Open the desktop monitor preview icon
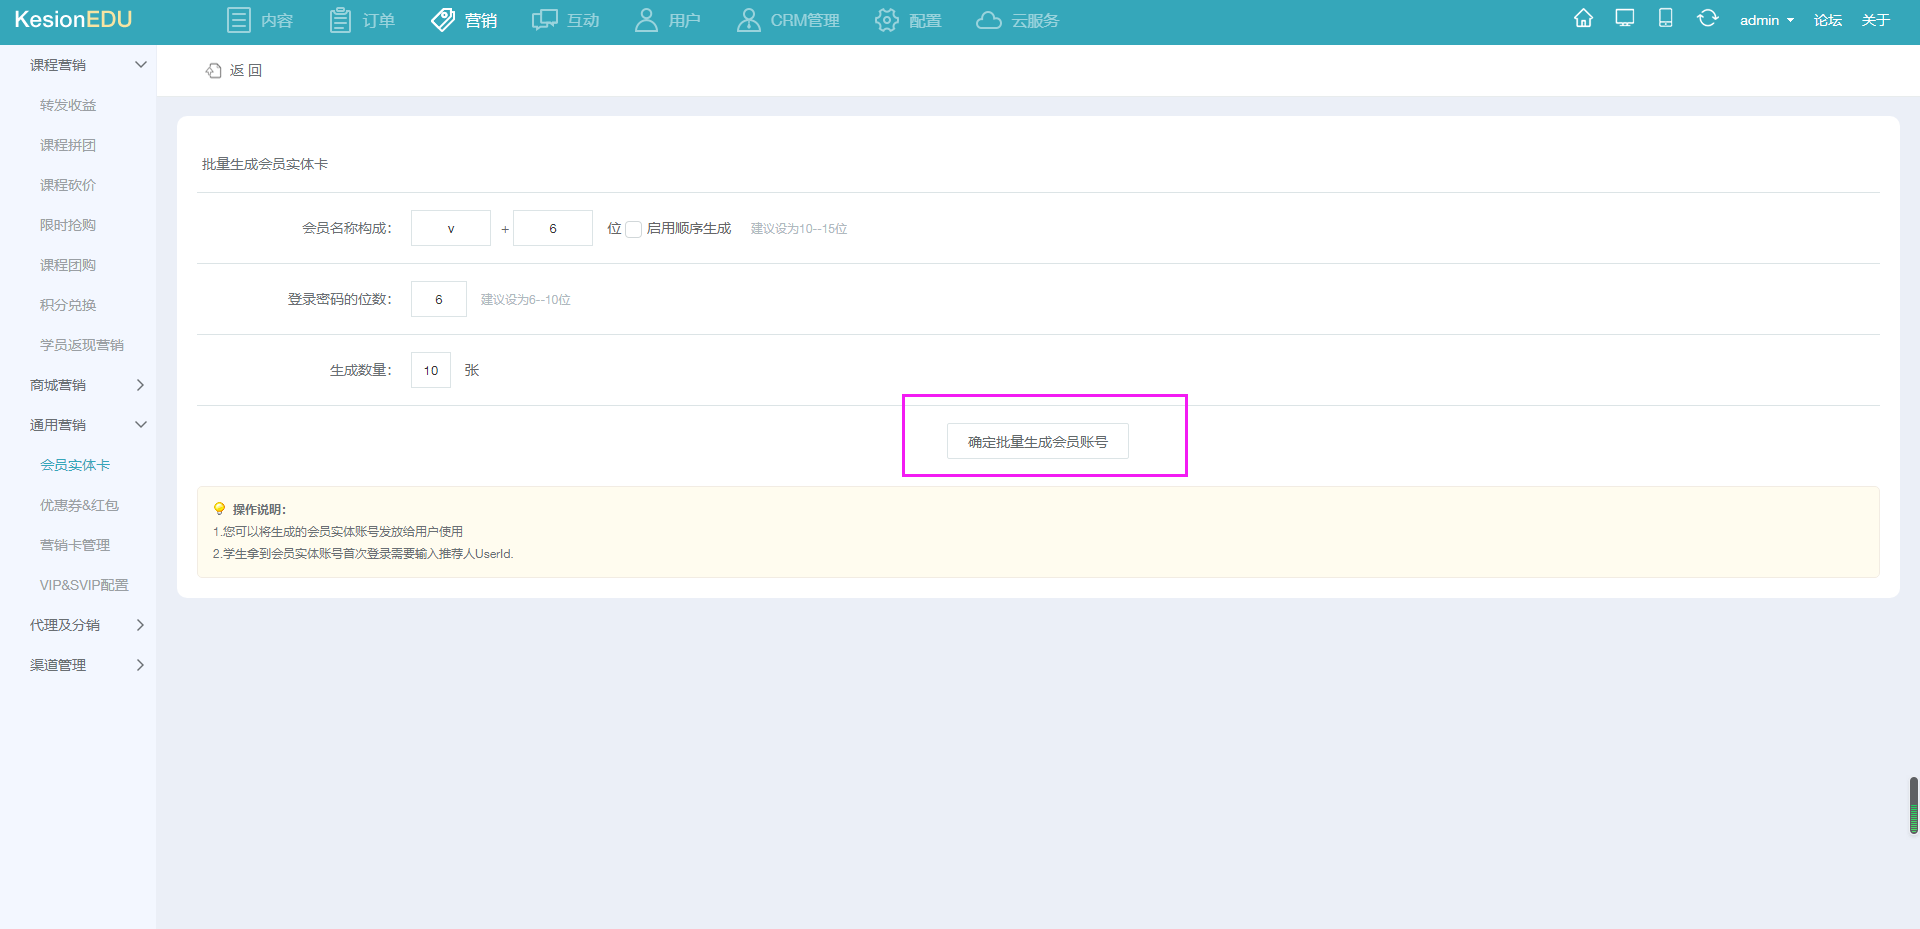Viewport: 1920px width, 929px height. 1624,19
